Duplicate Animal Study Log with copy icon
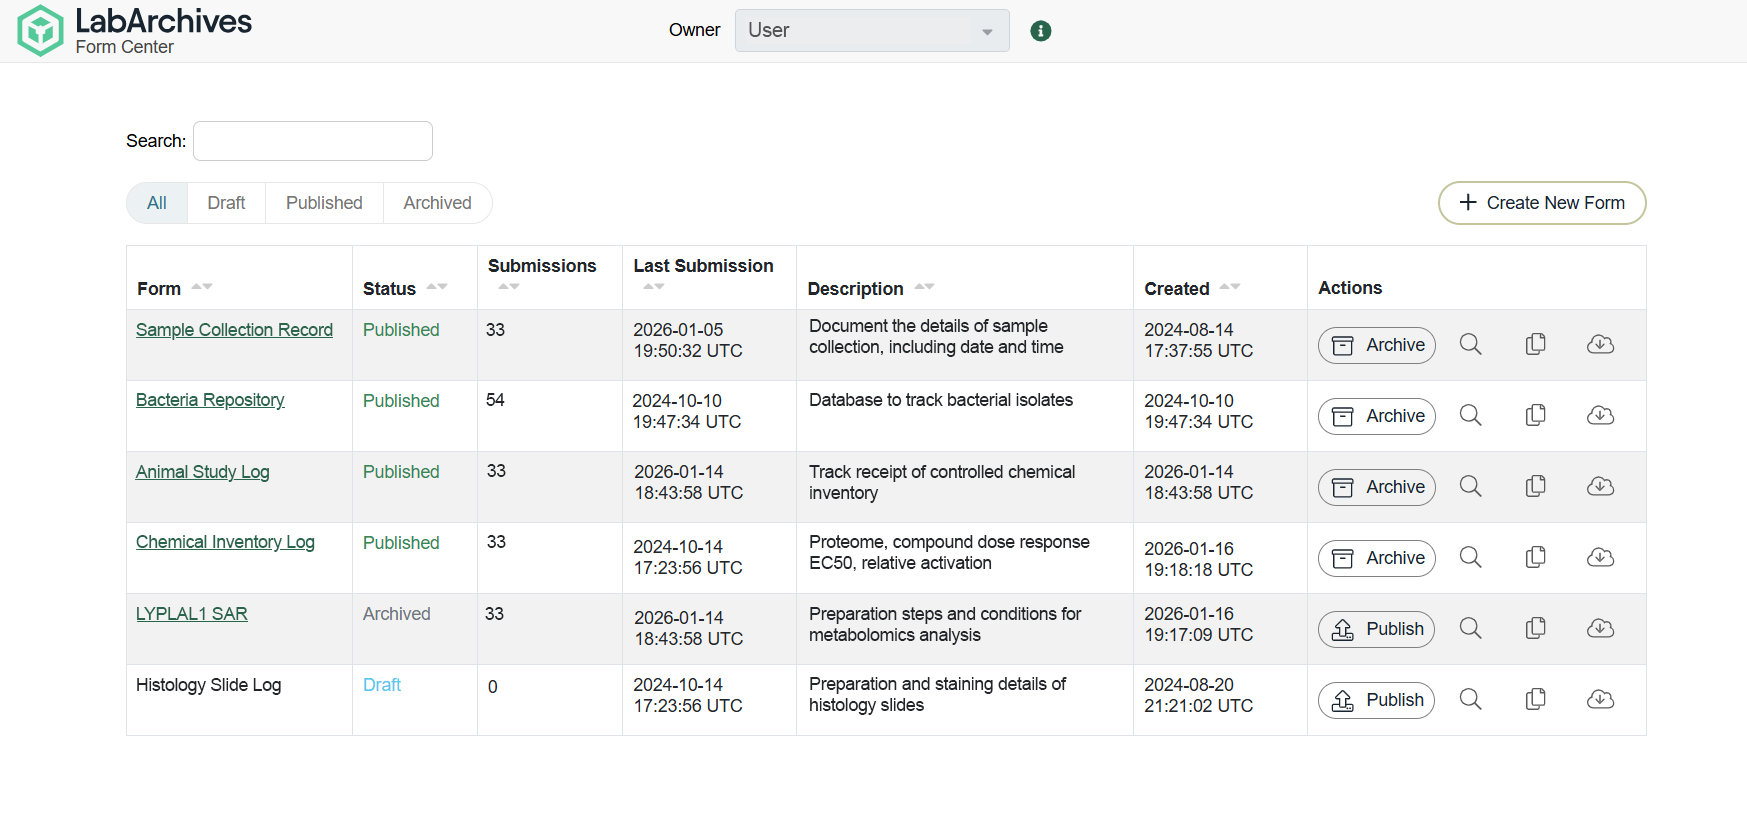Image resolution: width=1747 pixels, height=830 pixels. point(1536,486)
